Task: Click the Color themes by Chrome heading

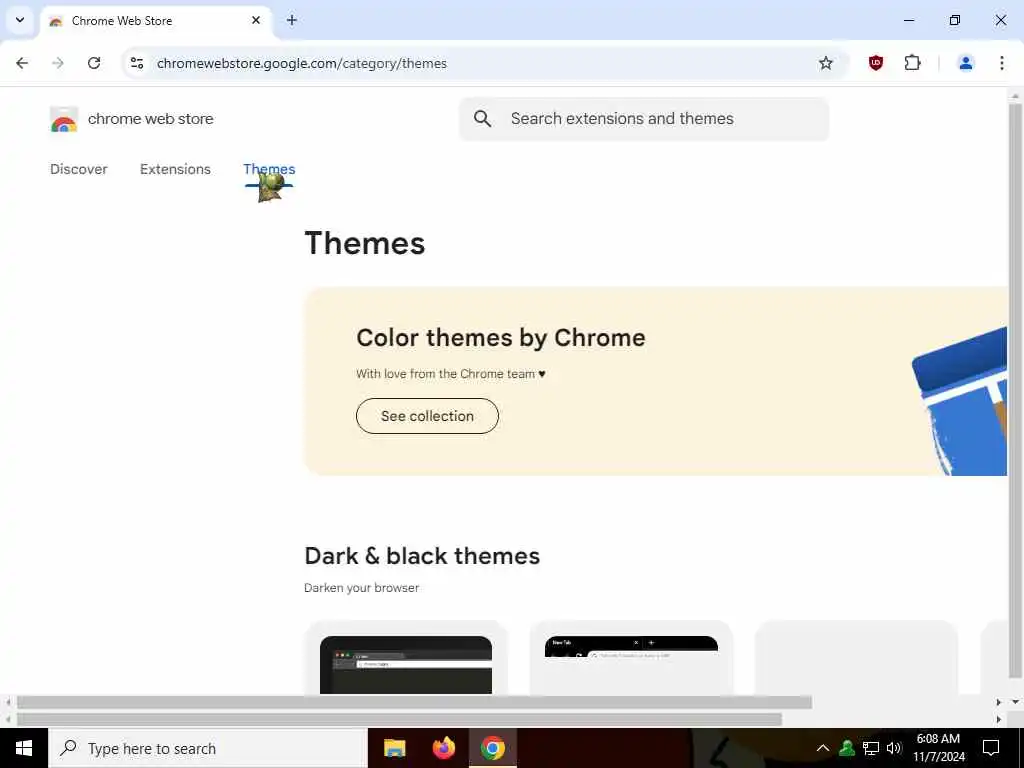Action: (501, 338)
